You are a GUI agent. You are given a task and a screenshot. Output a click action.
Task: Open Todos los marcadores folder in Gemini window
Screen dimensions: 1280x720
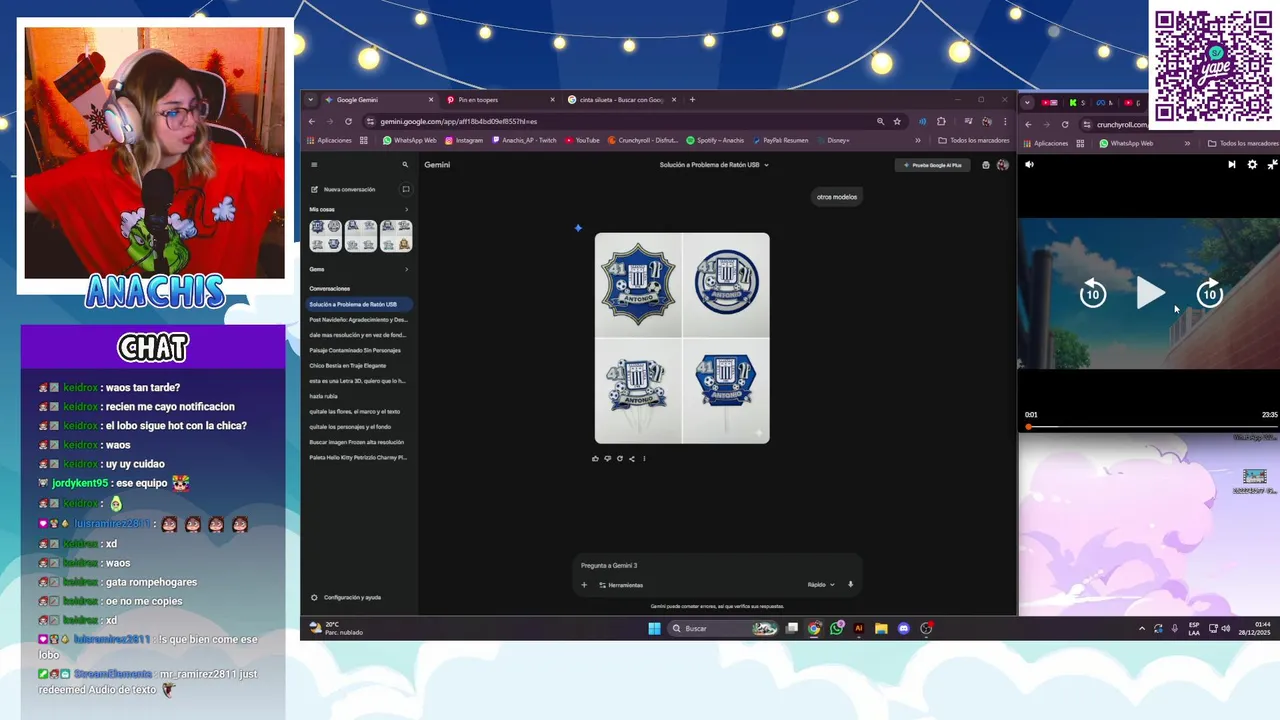pyautogui.click(x=974, y=140)
